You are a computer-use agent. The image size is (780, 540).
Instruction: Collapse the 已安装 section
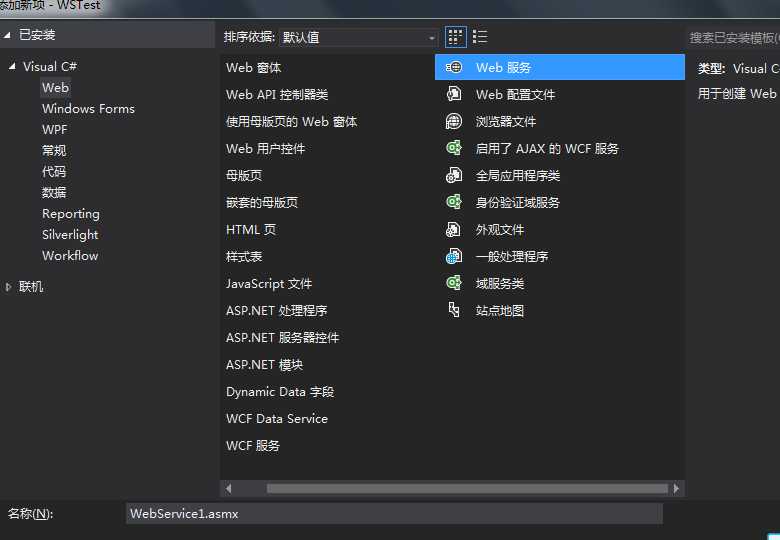coord(7,35)
